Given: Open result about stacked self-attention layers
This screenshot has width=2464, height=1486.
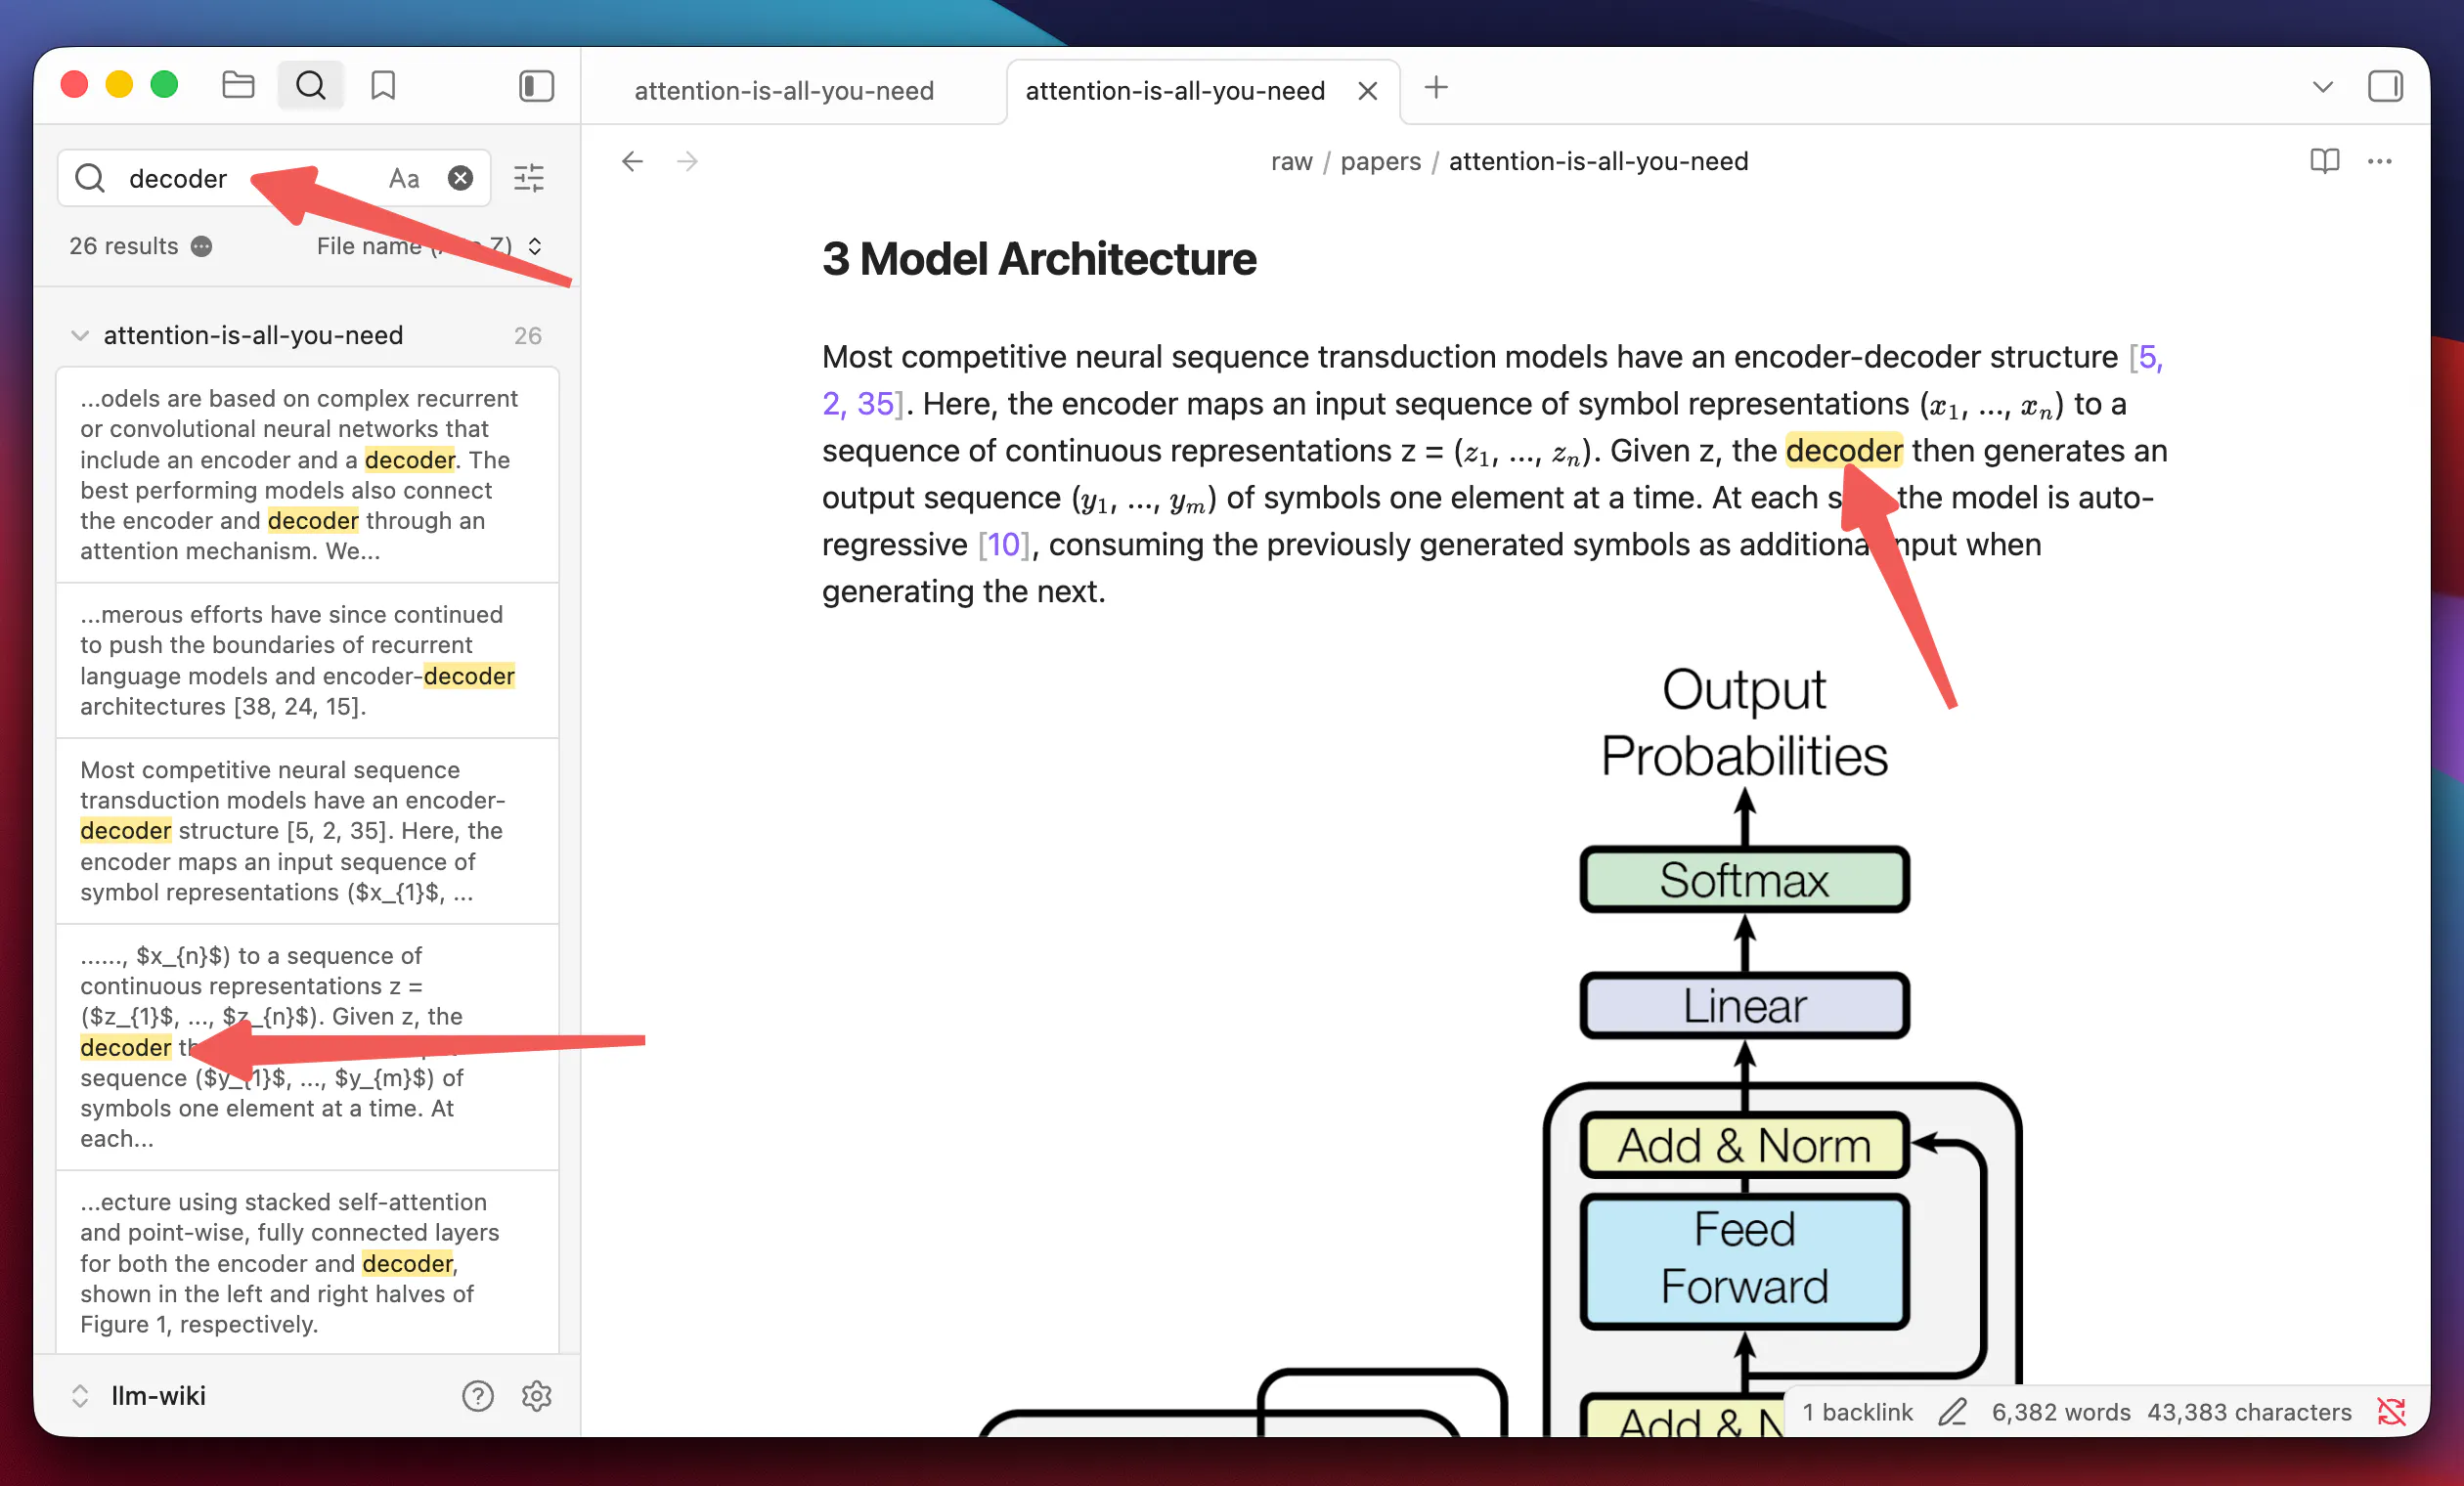Looking at the screenshot, I should point(307,1262).
